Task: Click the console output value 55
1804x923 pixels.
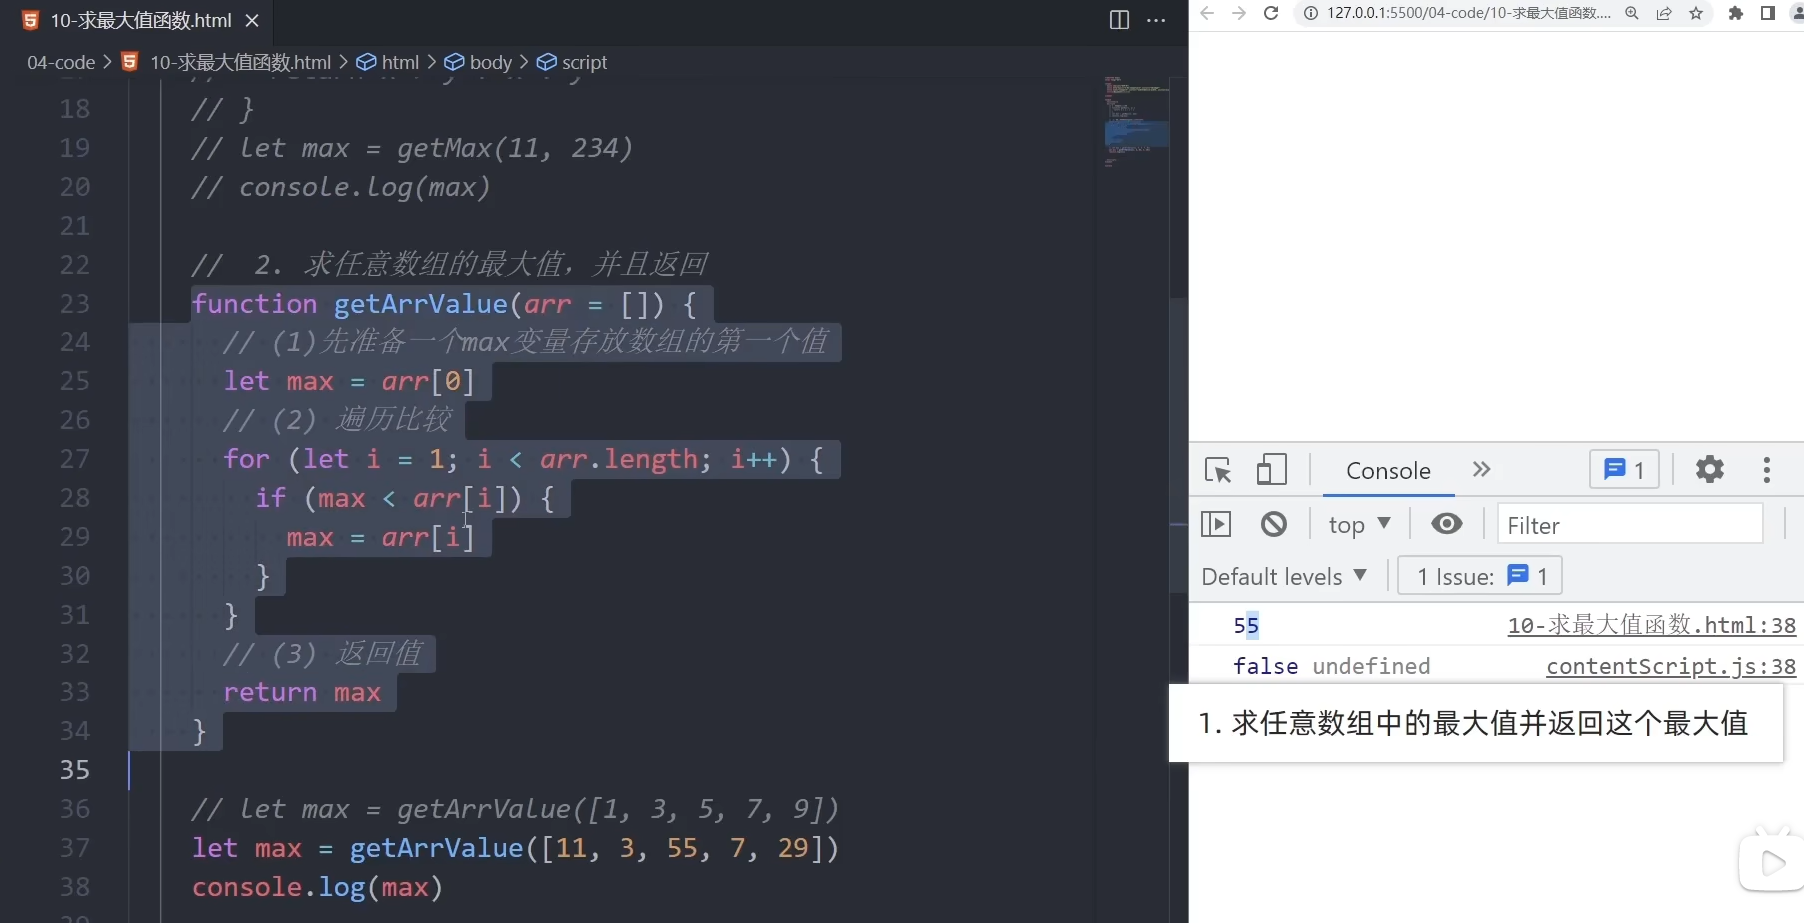Action: click(x=1246, y=626)
